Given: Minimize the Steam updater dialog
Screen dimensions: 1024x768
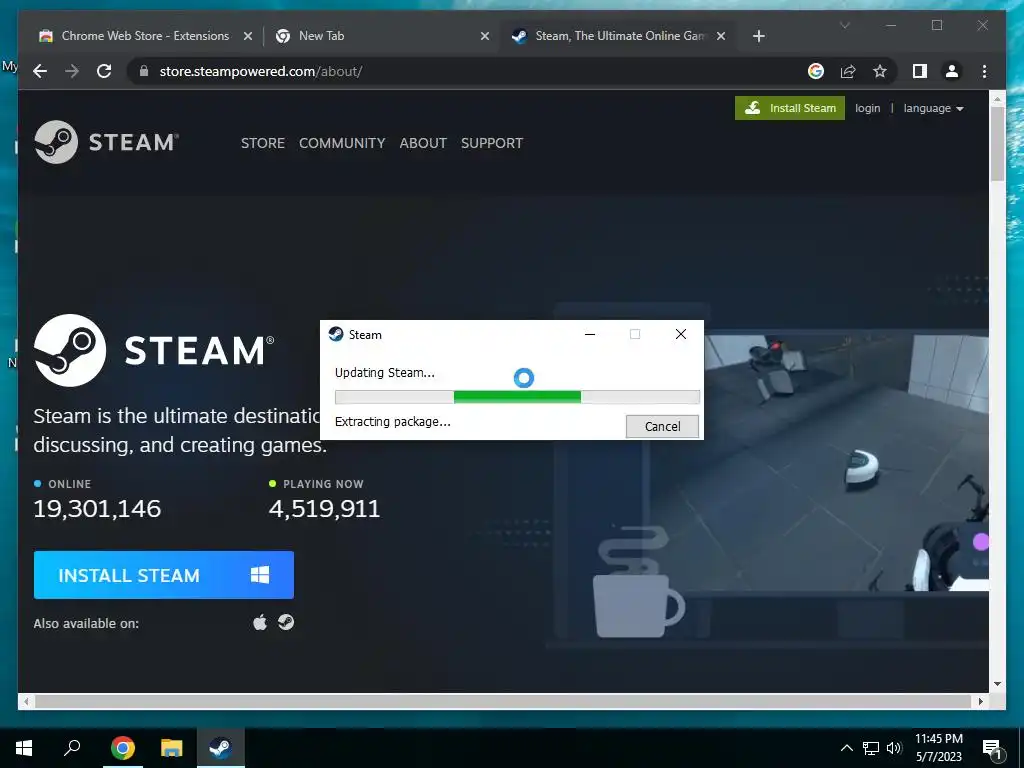Looking at the screenshot, I should 590,334.
